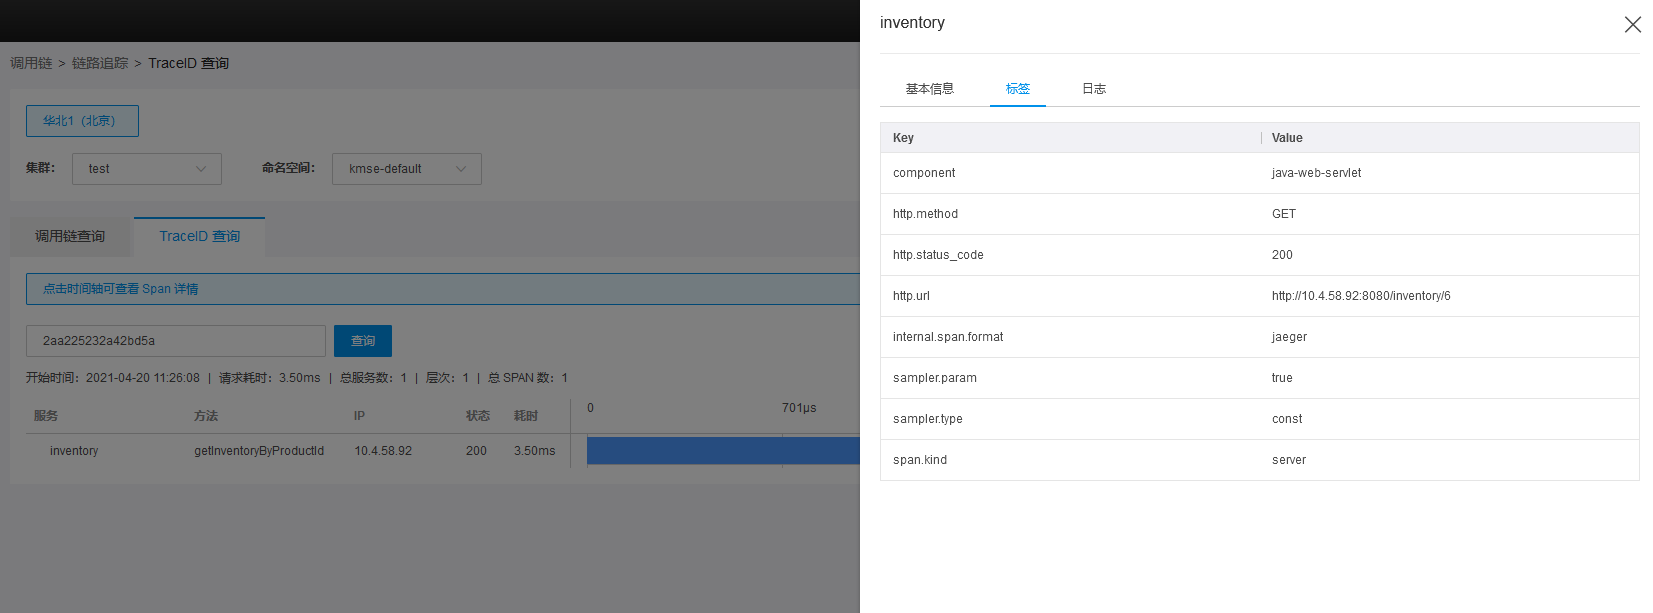Open the 日志 tab
1653x613 pixels.
pyautogui.click(x=1094, y=89)
